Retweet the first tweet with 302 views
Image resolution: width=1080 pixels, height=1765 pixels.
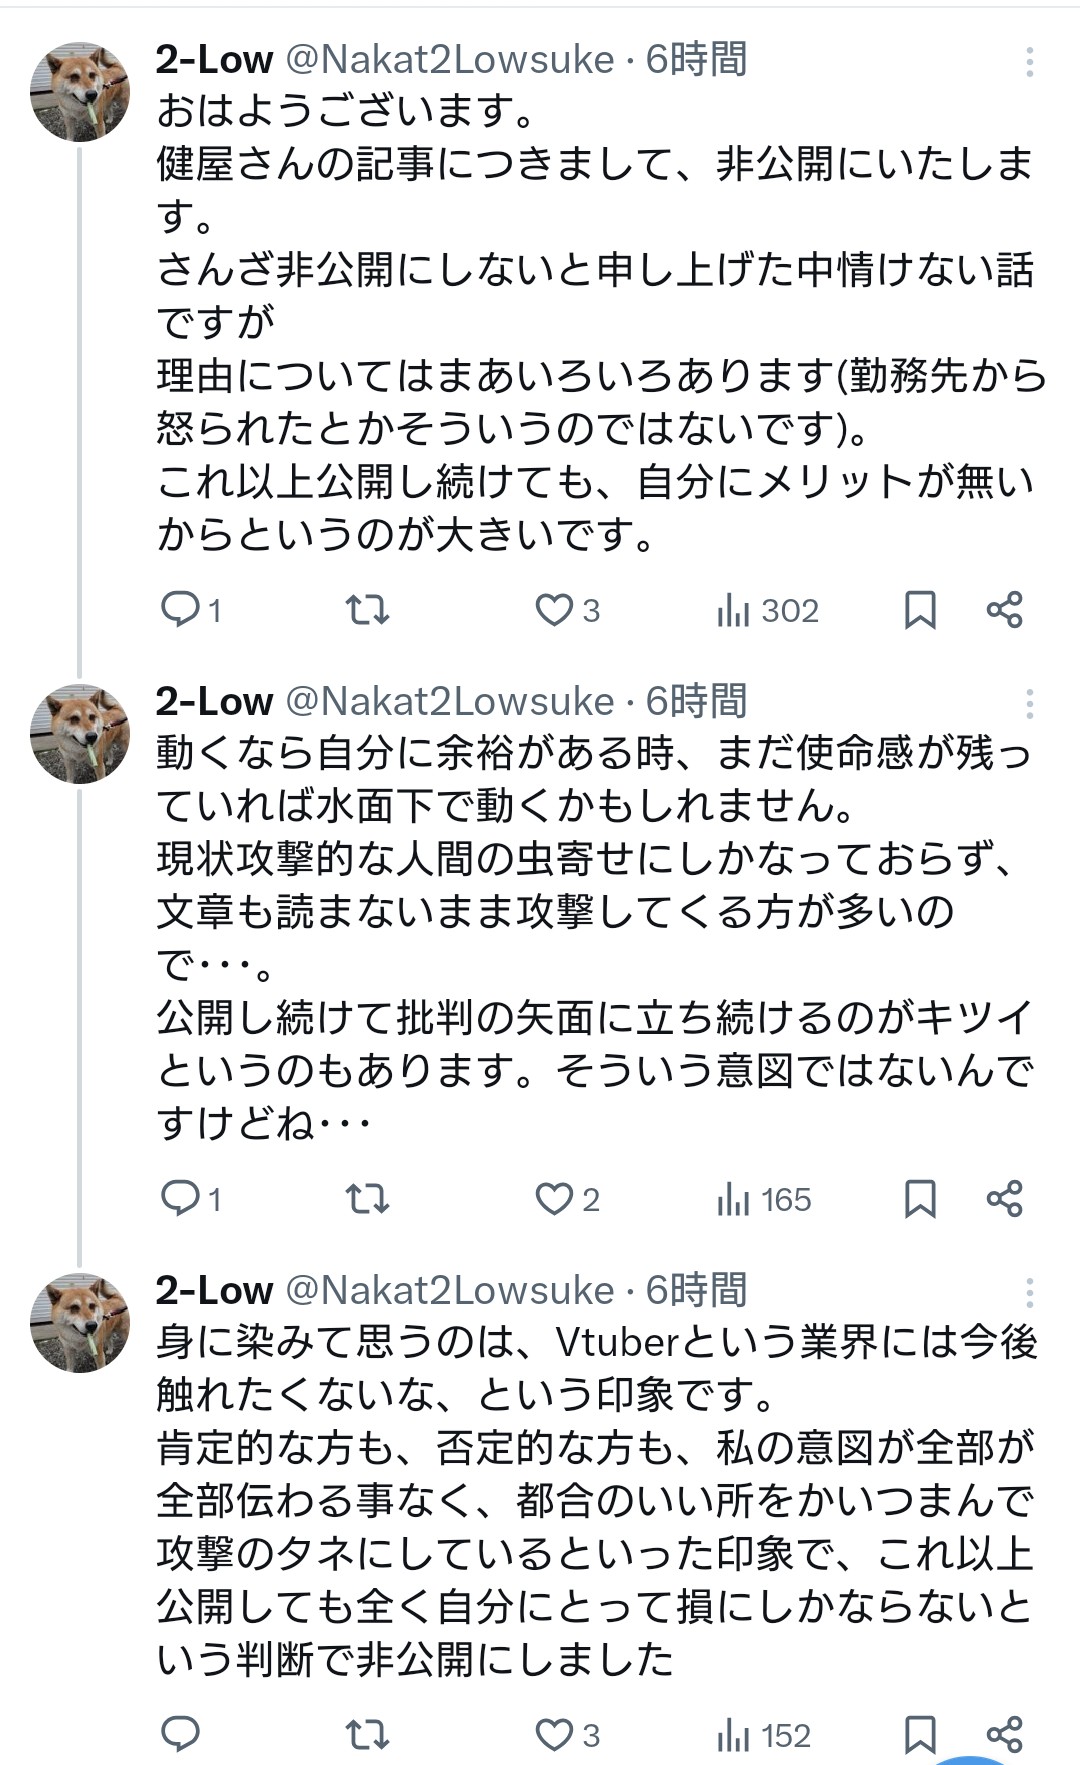[x=367, y=609]
